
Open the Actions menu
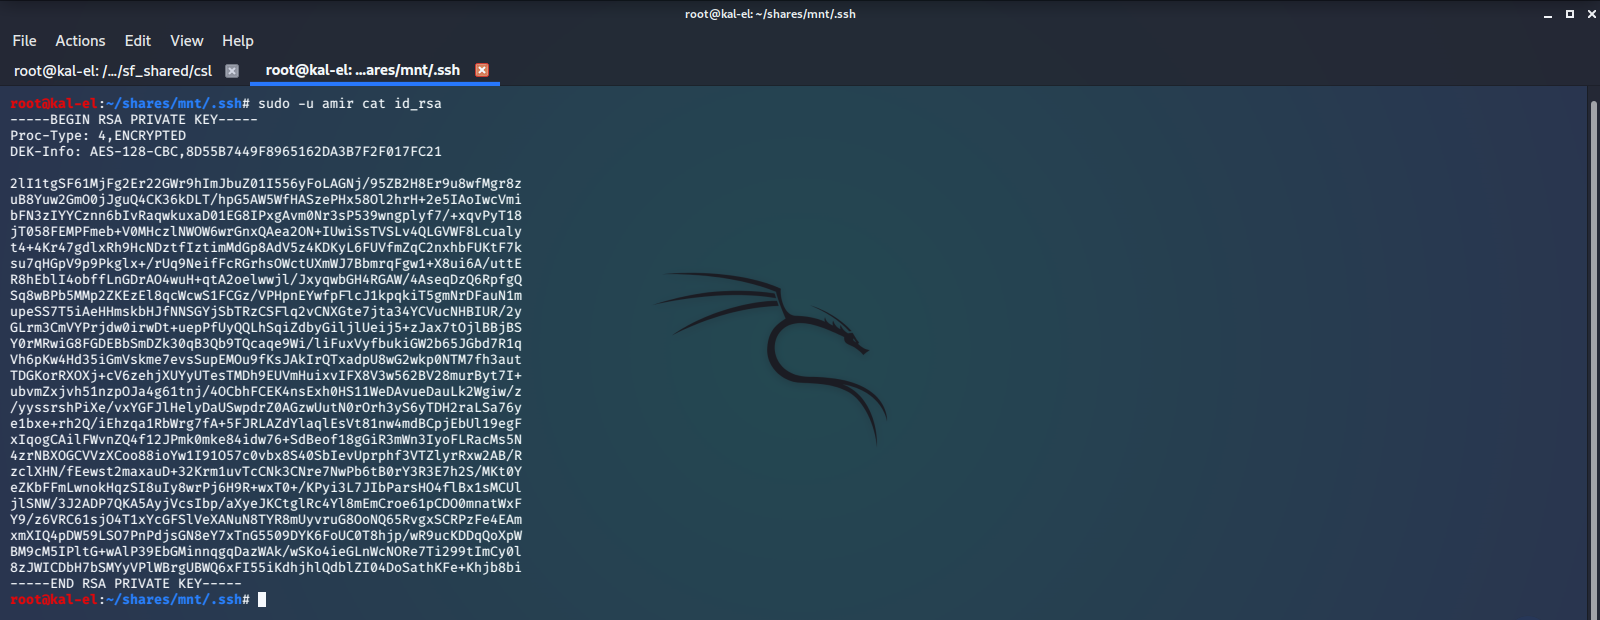[80, 41]
